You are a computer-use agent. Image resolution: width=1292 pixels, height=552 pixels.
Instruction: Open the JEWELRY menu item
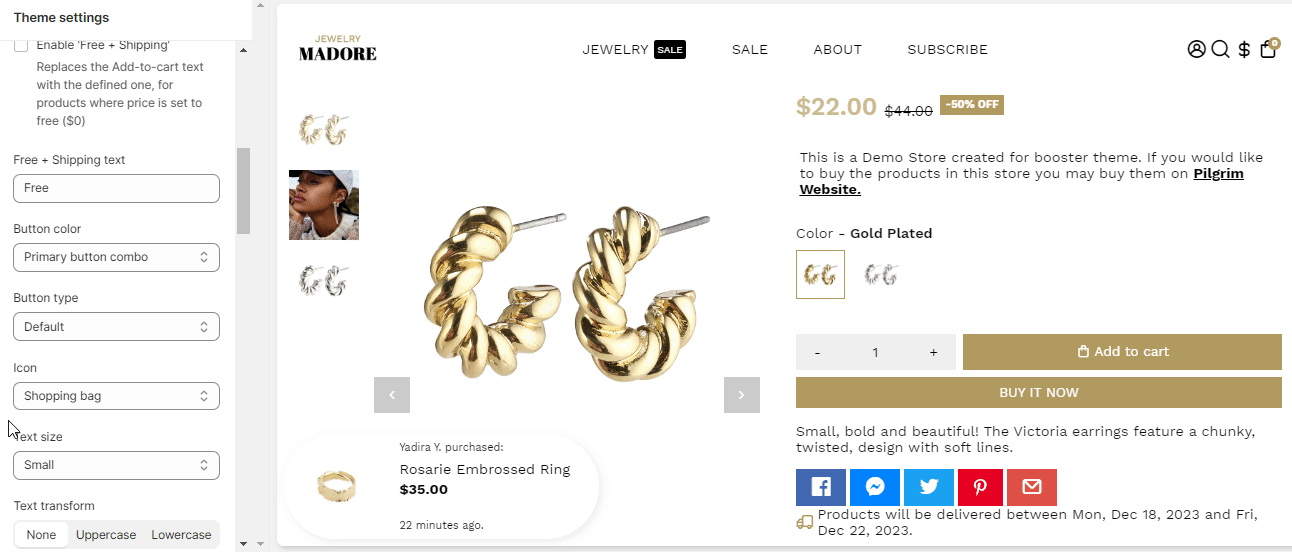click(x=616, y=50)
